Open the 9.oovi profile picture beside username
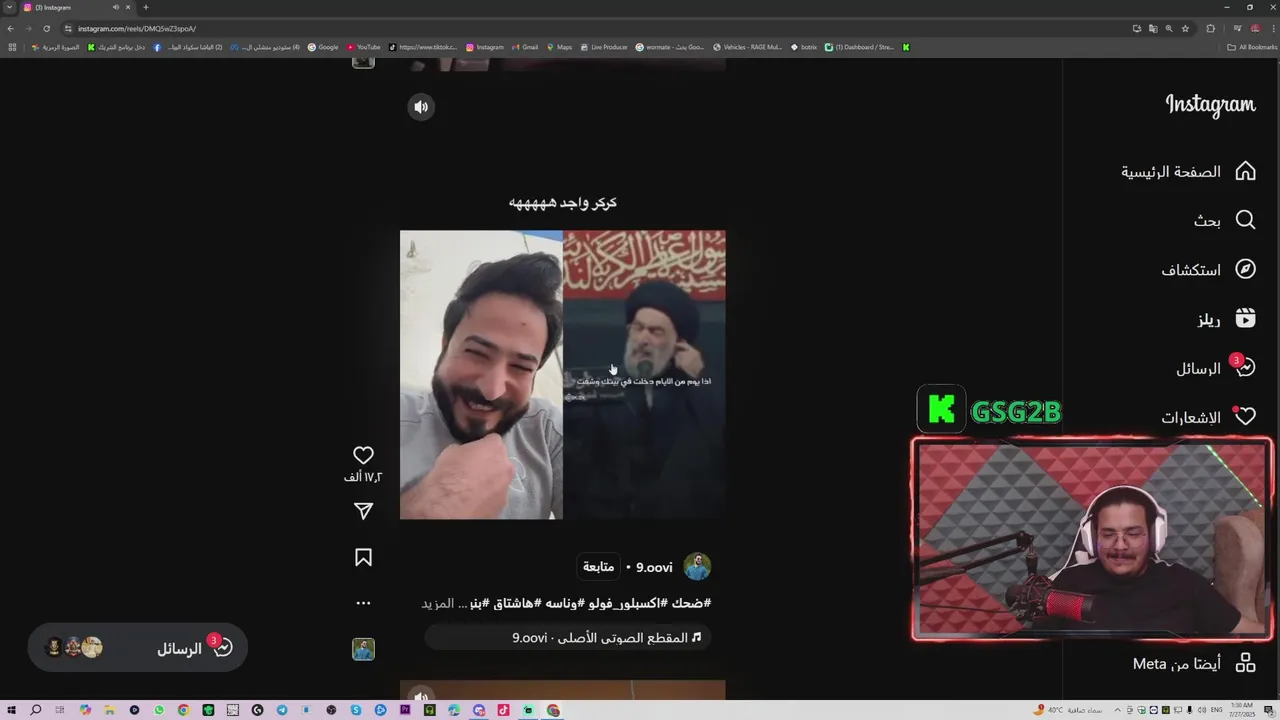 coord(697,567)
